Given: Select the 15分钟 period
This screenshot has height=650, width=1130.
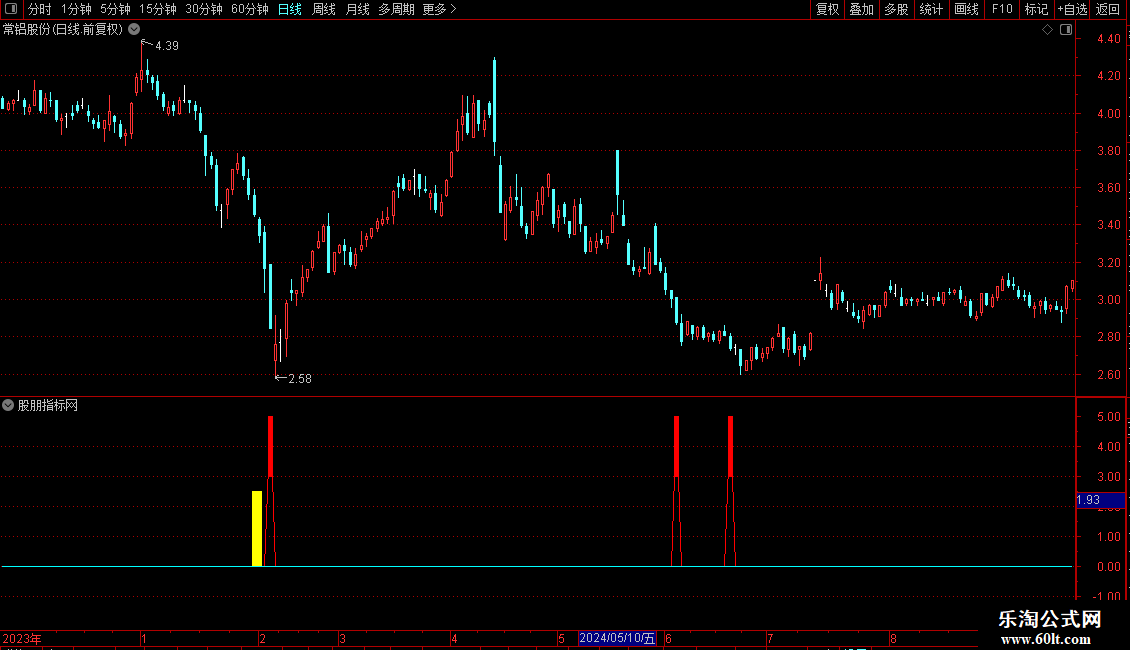Looking at the screenshot, I should [x=158, y=9].
